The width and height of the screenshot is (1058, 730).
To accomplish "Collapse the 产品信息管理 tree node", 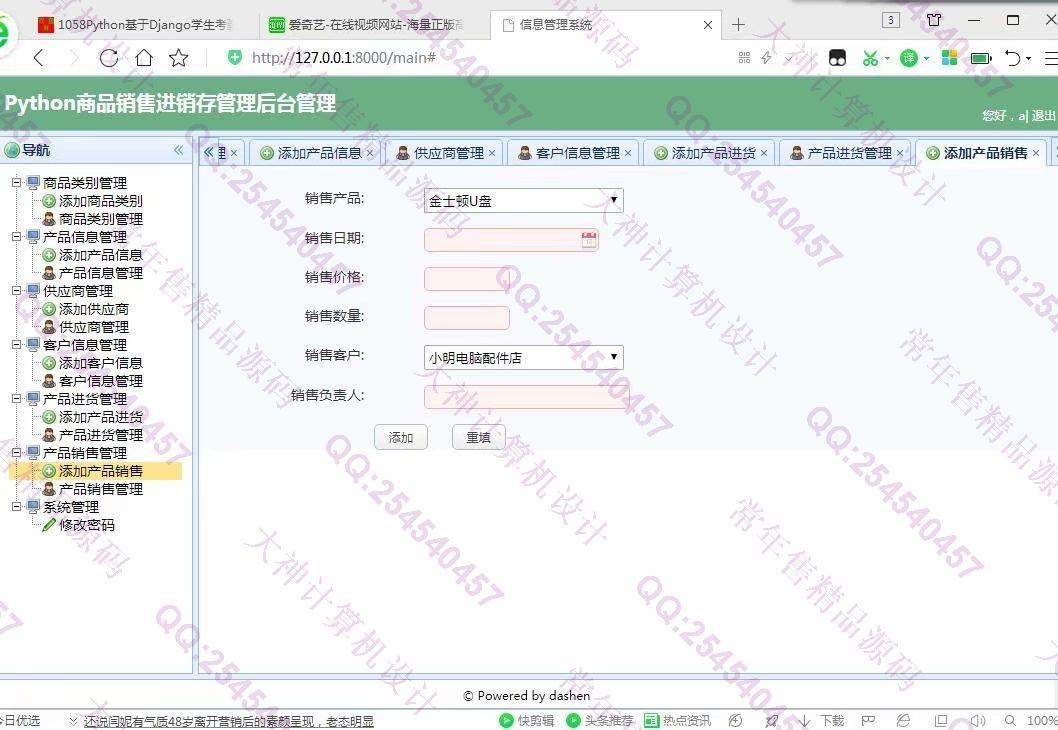I will click(17, 236).
